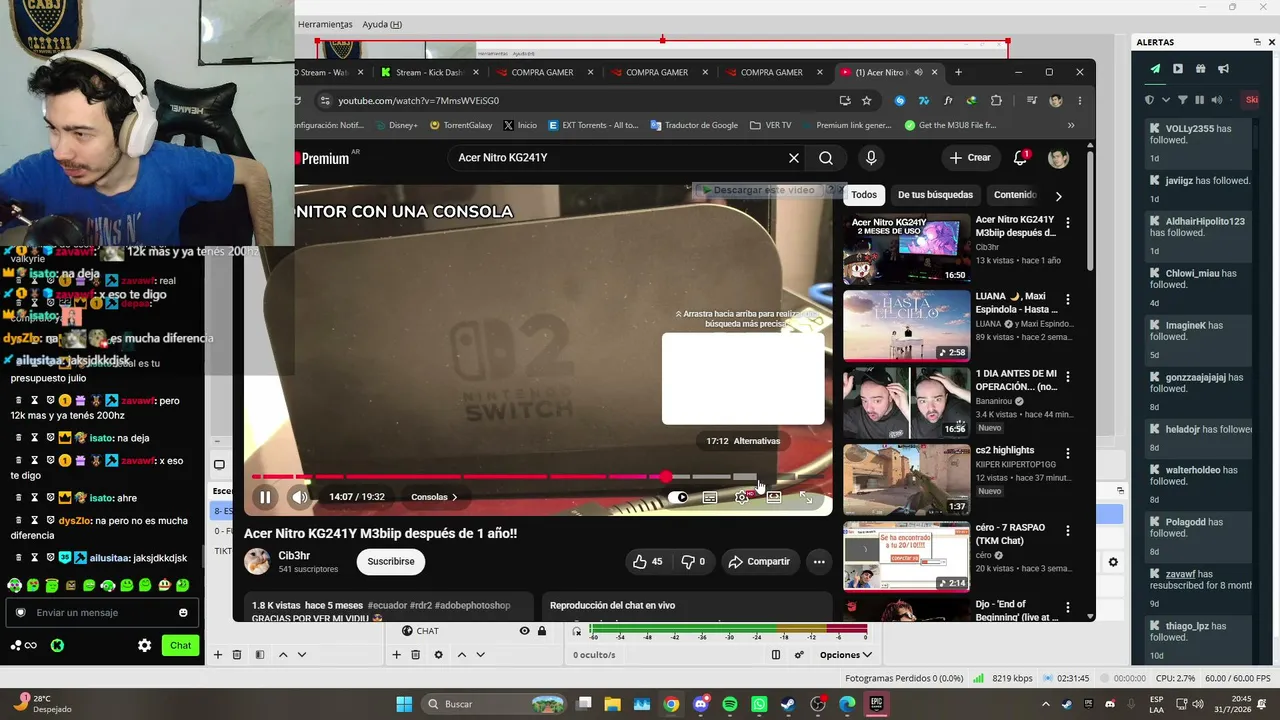Open the Cib3hr channel avatar
The width and height of the screenshot is (1280, 720).
pos(257,562)
